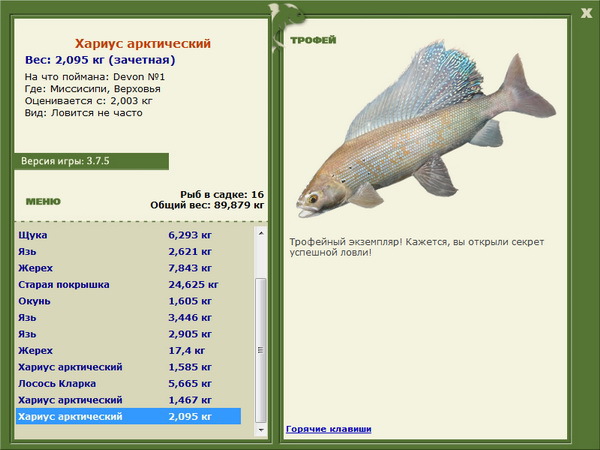
Task: Click the scrollbar up arrow in fish list
Action: tap(261, 233)
